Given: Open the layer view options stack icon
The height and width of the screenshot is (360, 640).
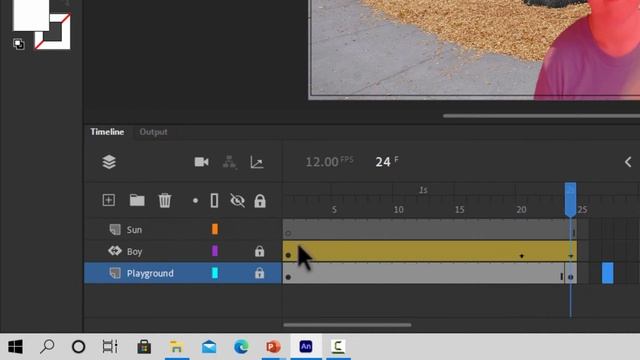Looking at the screenshot, I should click(x=109, y=162).
